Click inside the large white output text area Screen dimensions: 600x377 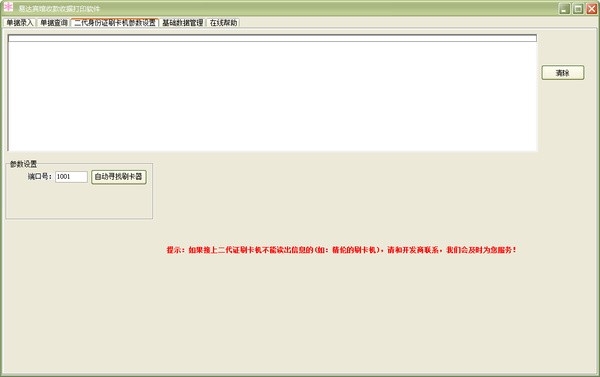[272, 96]
